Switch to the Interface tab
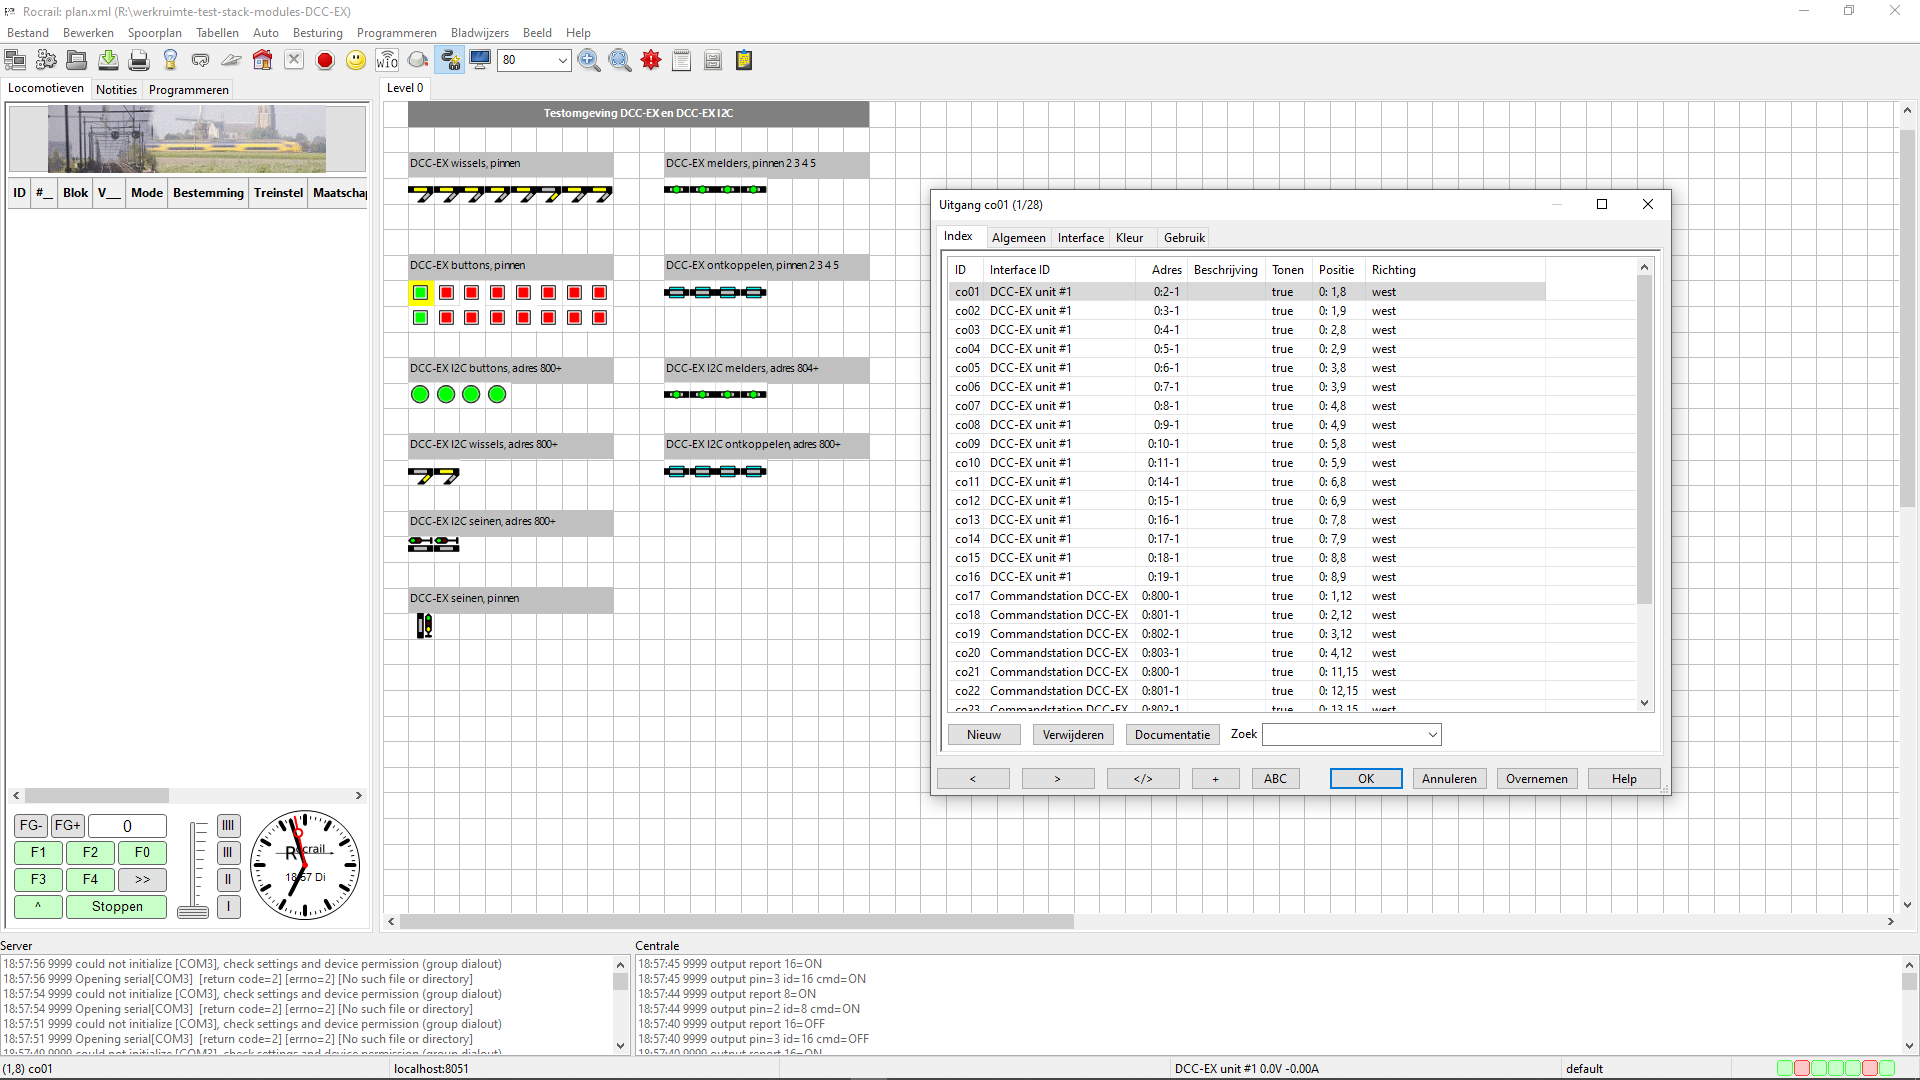The image size is (1920, 1080). 1080,238
